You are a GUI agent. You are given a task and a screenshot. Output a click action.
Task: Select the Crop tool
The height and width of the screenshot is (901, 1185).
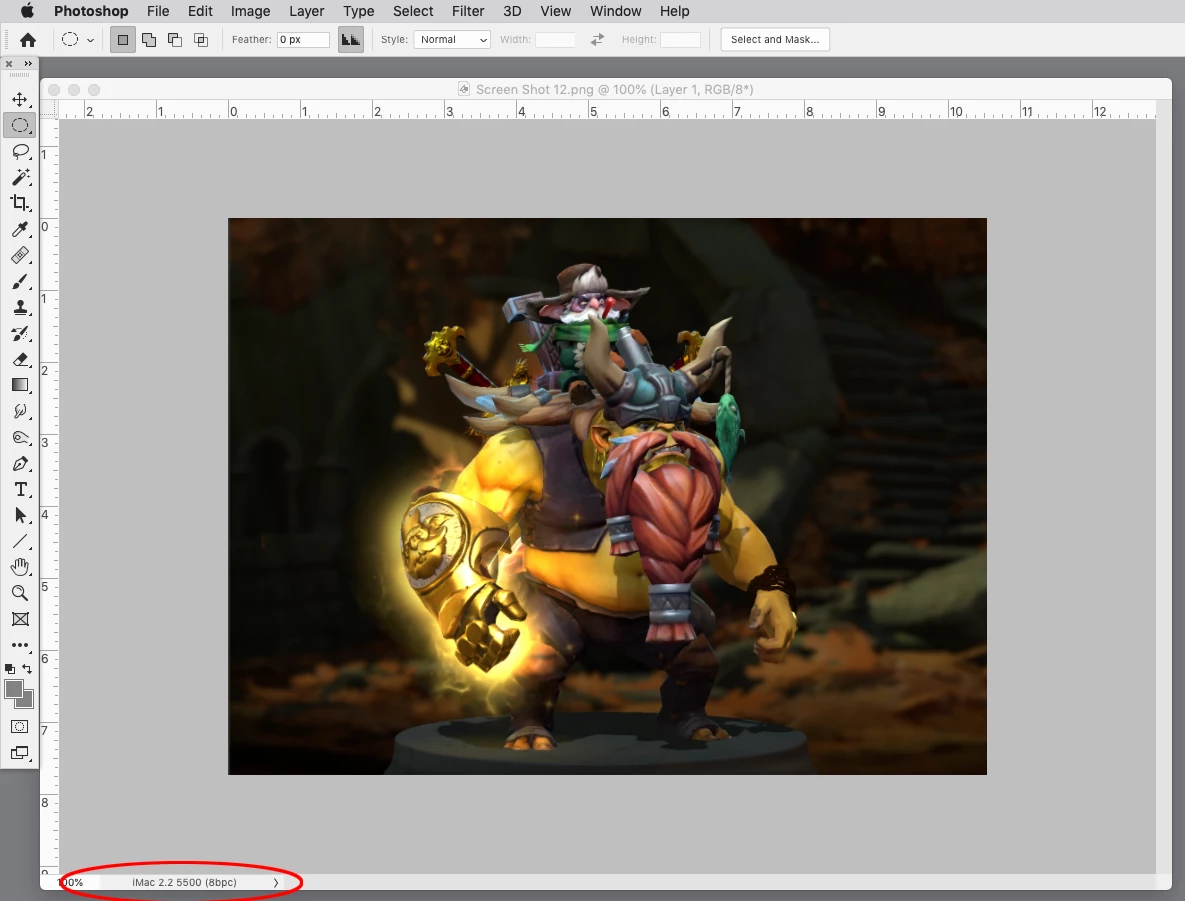[x=20, y=203]
